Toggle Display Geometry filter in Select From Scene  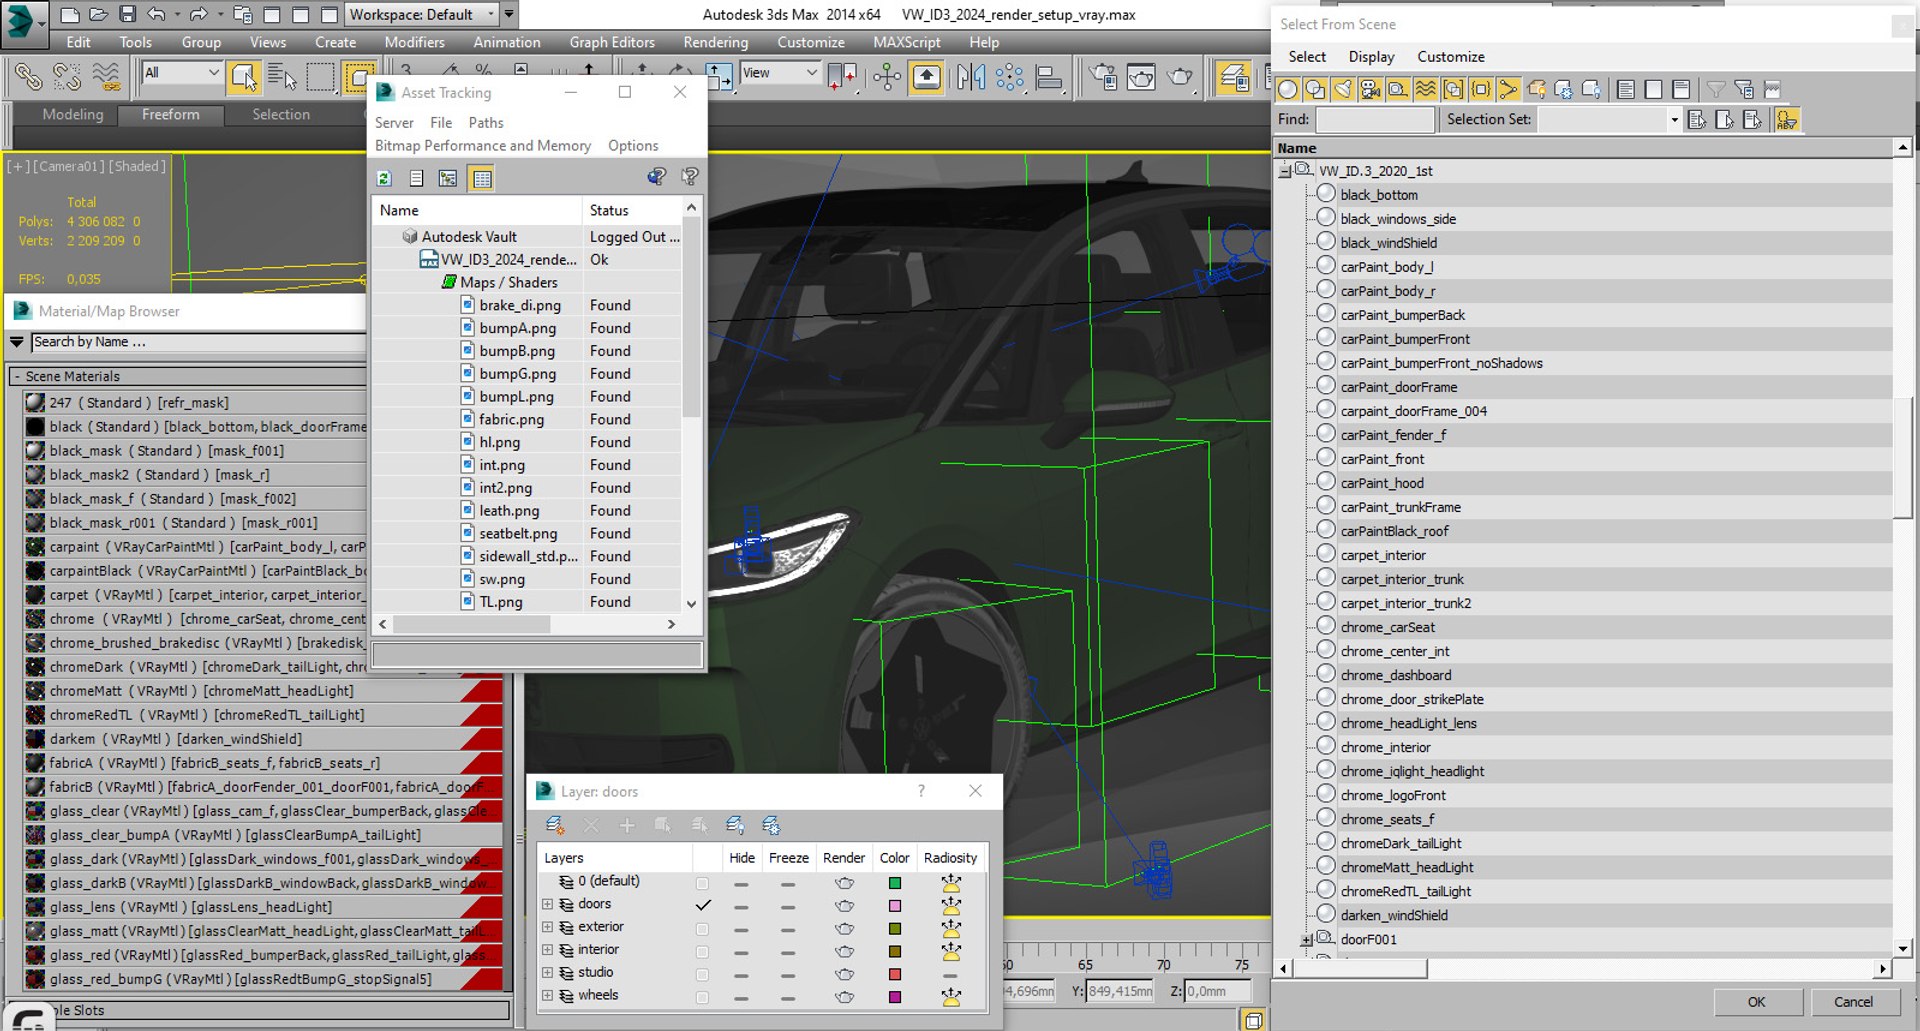click(x=1288, y=89)
